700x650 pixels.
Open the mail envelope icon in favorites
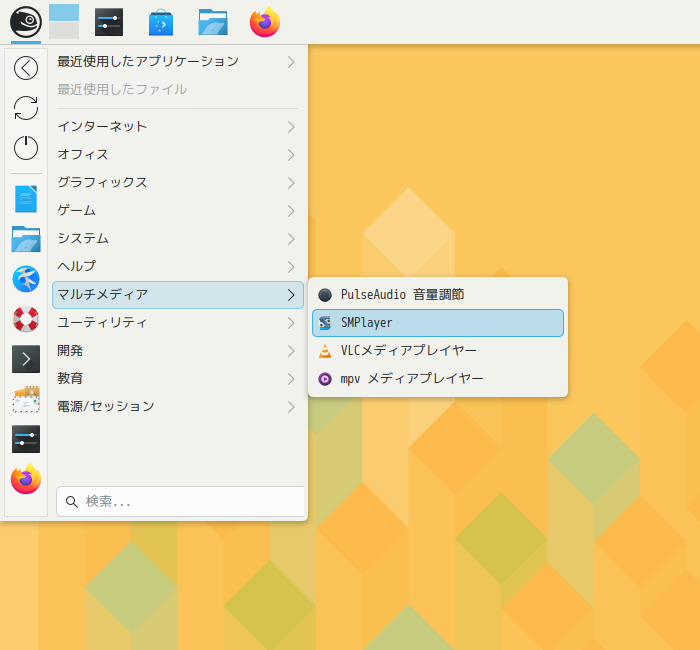pos(26,399)
